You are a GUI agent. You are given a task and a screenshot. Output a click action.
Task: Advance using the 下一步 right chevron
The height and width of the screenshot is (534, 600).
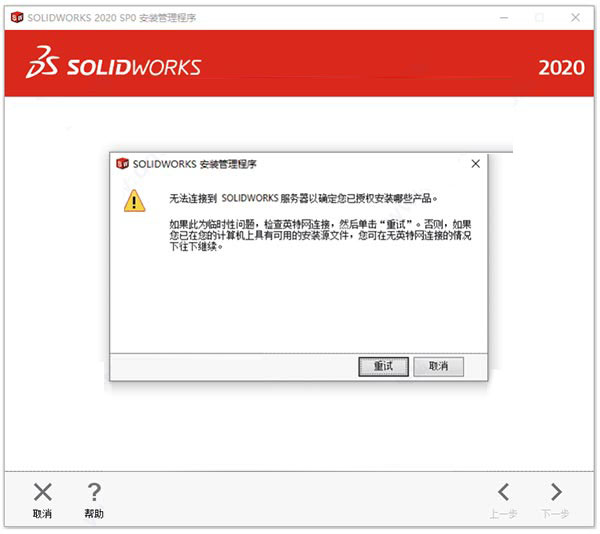click(x=556, y=492)
